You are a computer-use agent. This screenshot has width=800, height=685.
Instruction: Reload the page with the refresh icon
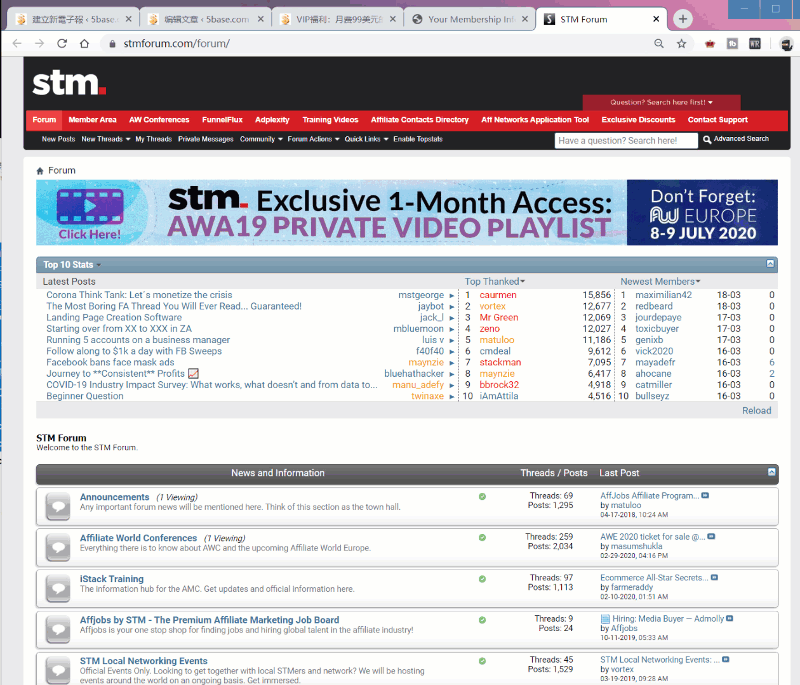62,43
